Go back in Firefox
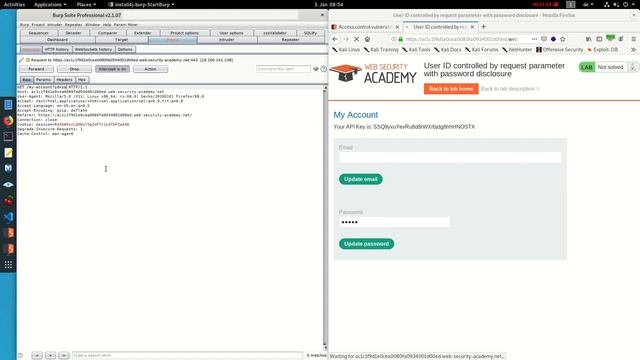Screen dimensions: 640x360 [x=335, y=39]
